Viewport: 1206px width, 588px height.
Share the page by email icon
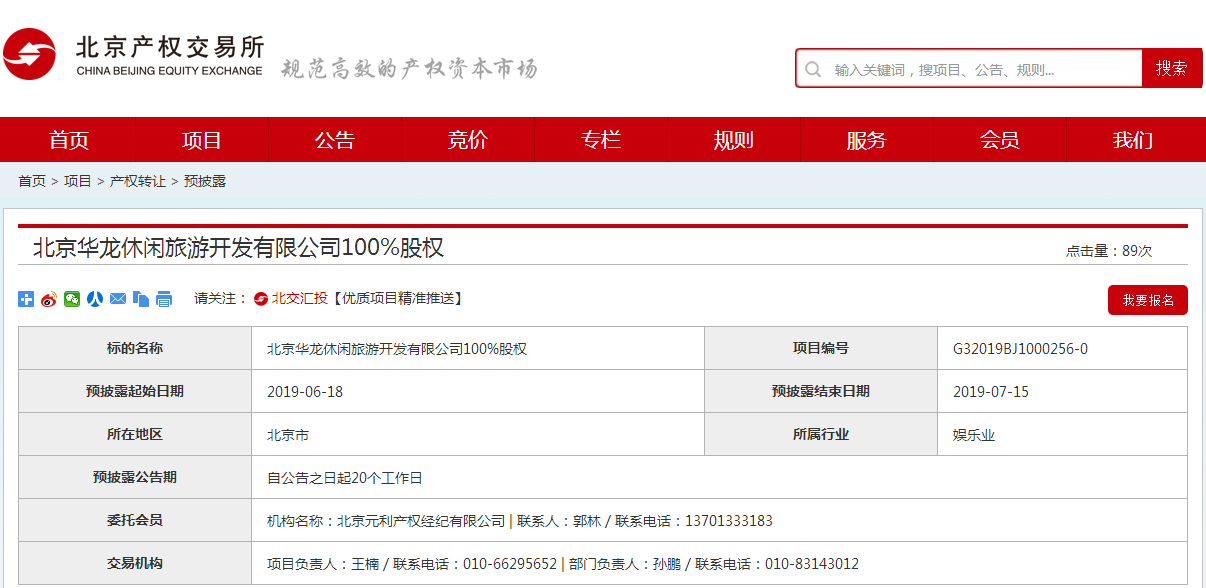[x=118, y=299]
